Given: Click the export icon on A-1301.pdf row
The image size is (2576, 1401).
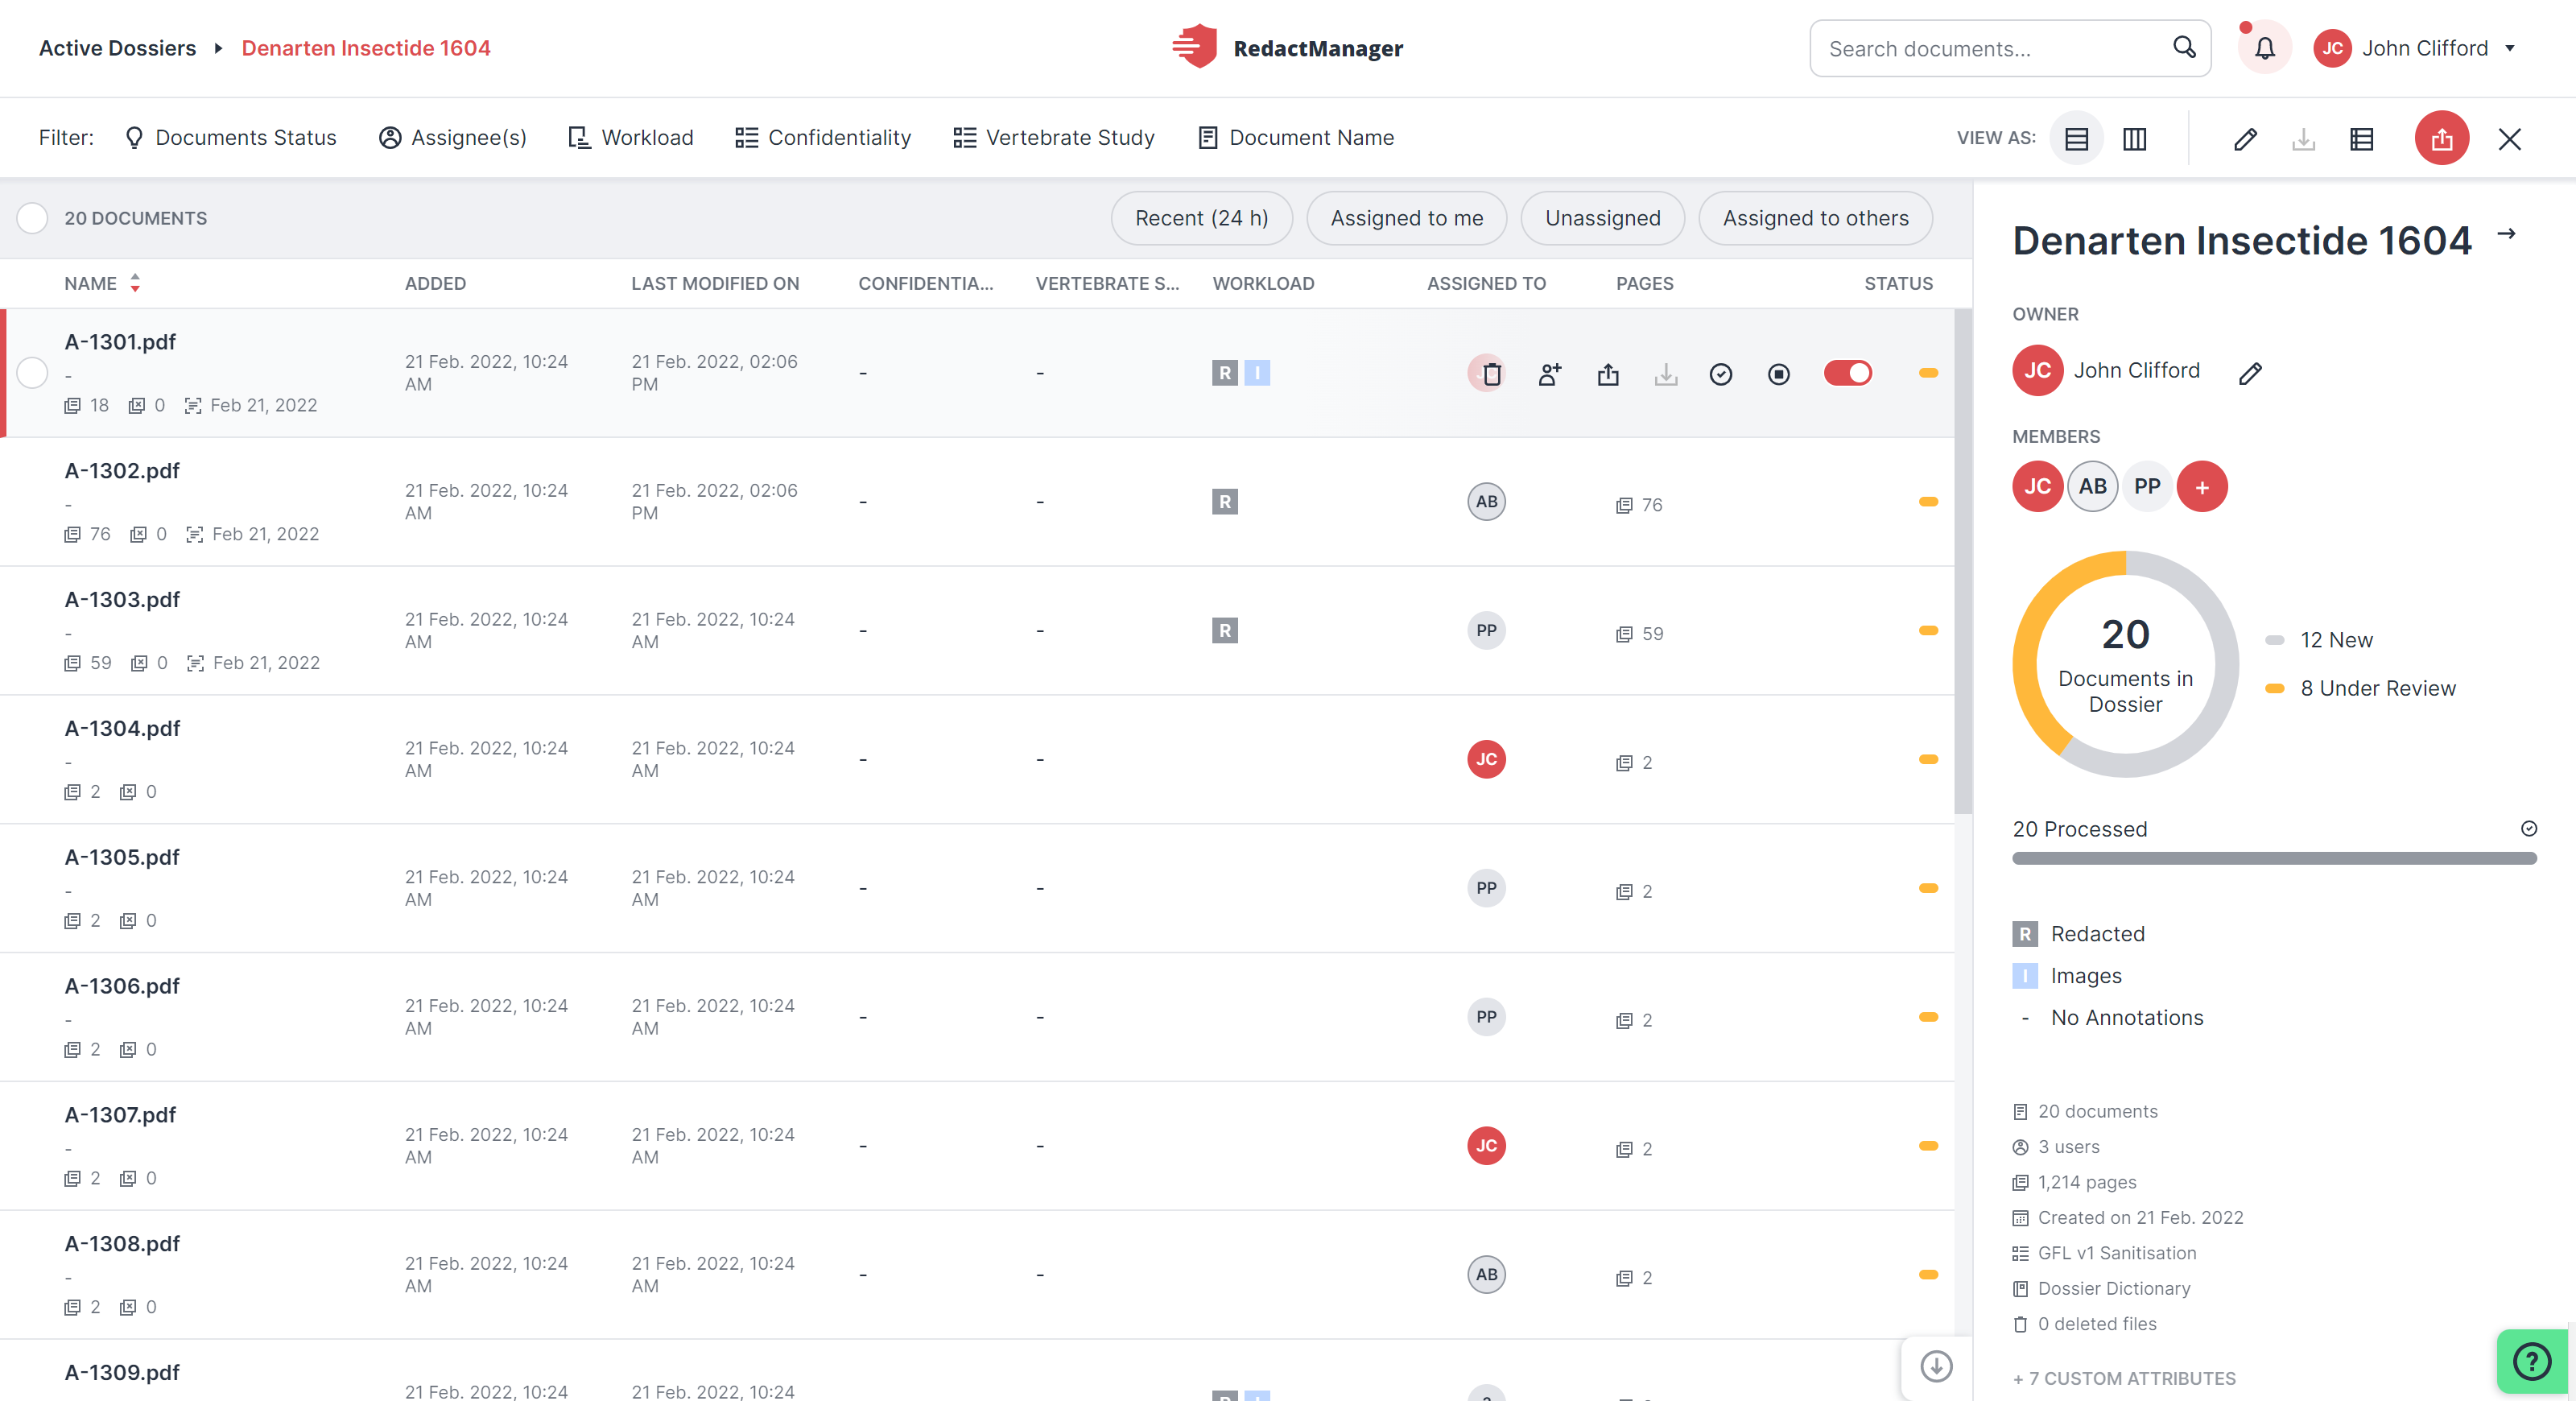Looking at the screenshot, I should [x=1608, y=374].
